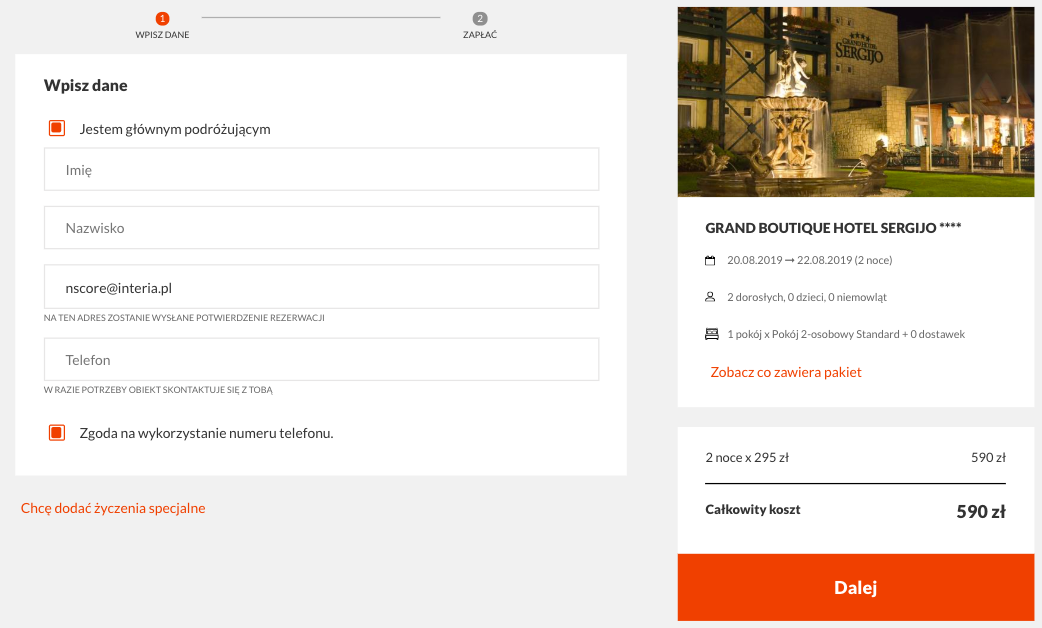Click the ZAPŁAĆ step label
The width and height of the screenshot is (1042, 628).
pyautogui.click(x=480, y=35)
